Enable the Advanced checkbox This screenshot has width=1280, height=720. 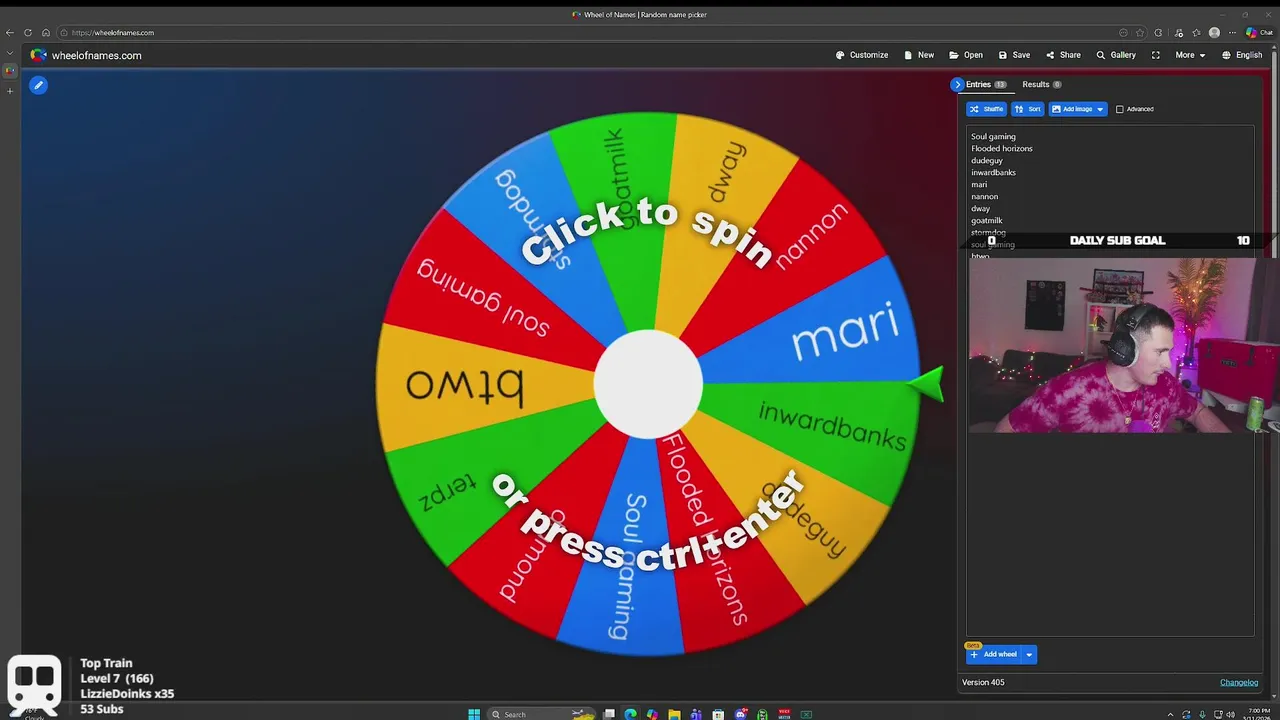pyautogui.click(x=1120, y=109)
